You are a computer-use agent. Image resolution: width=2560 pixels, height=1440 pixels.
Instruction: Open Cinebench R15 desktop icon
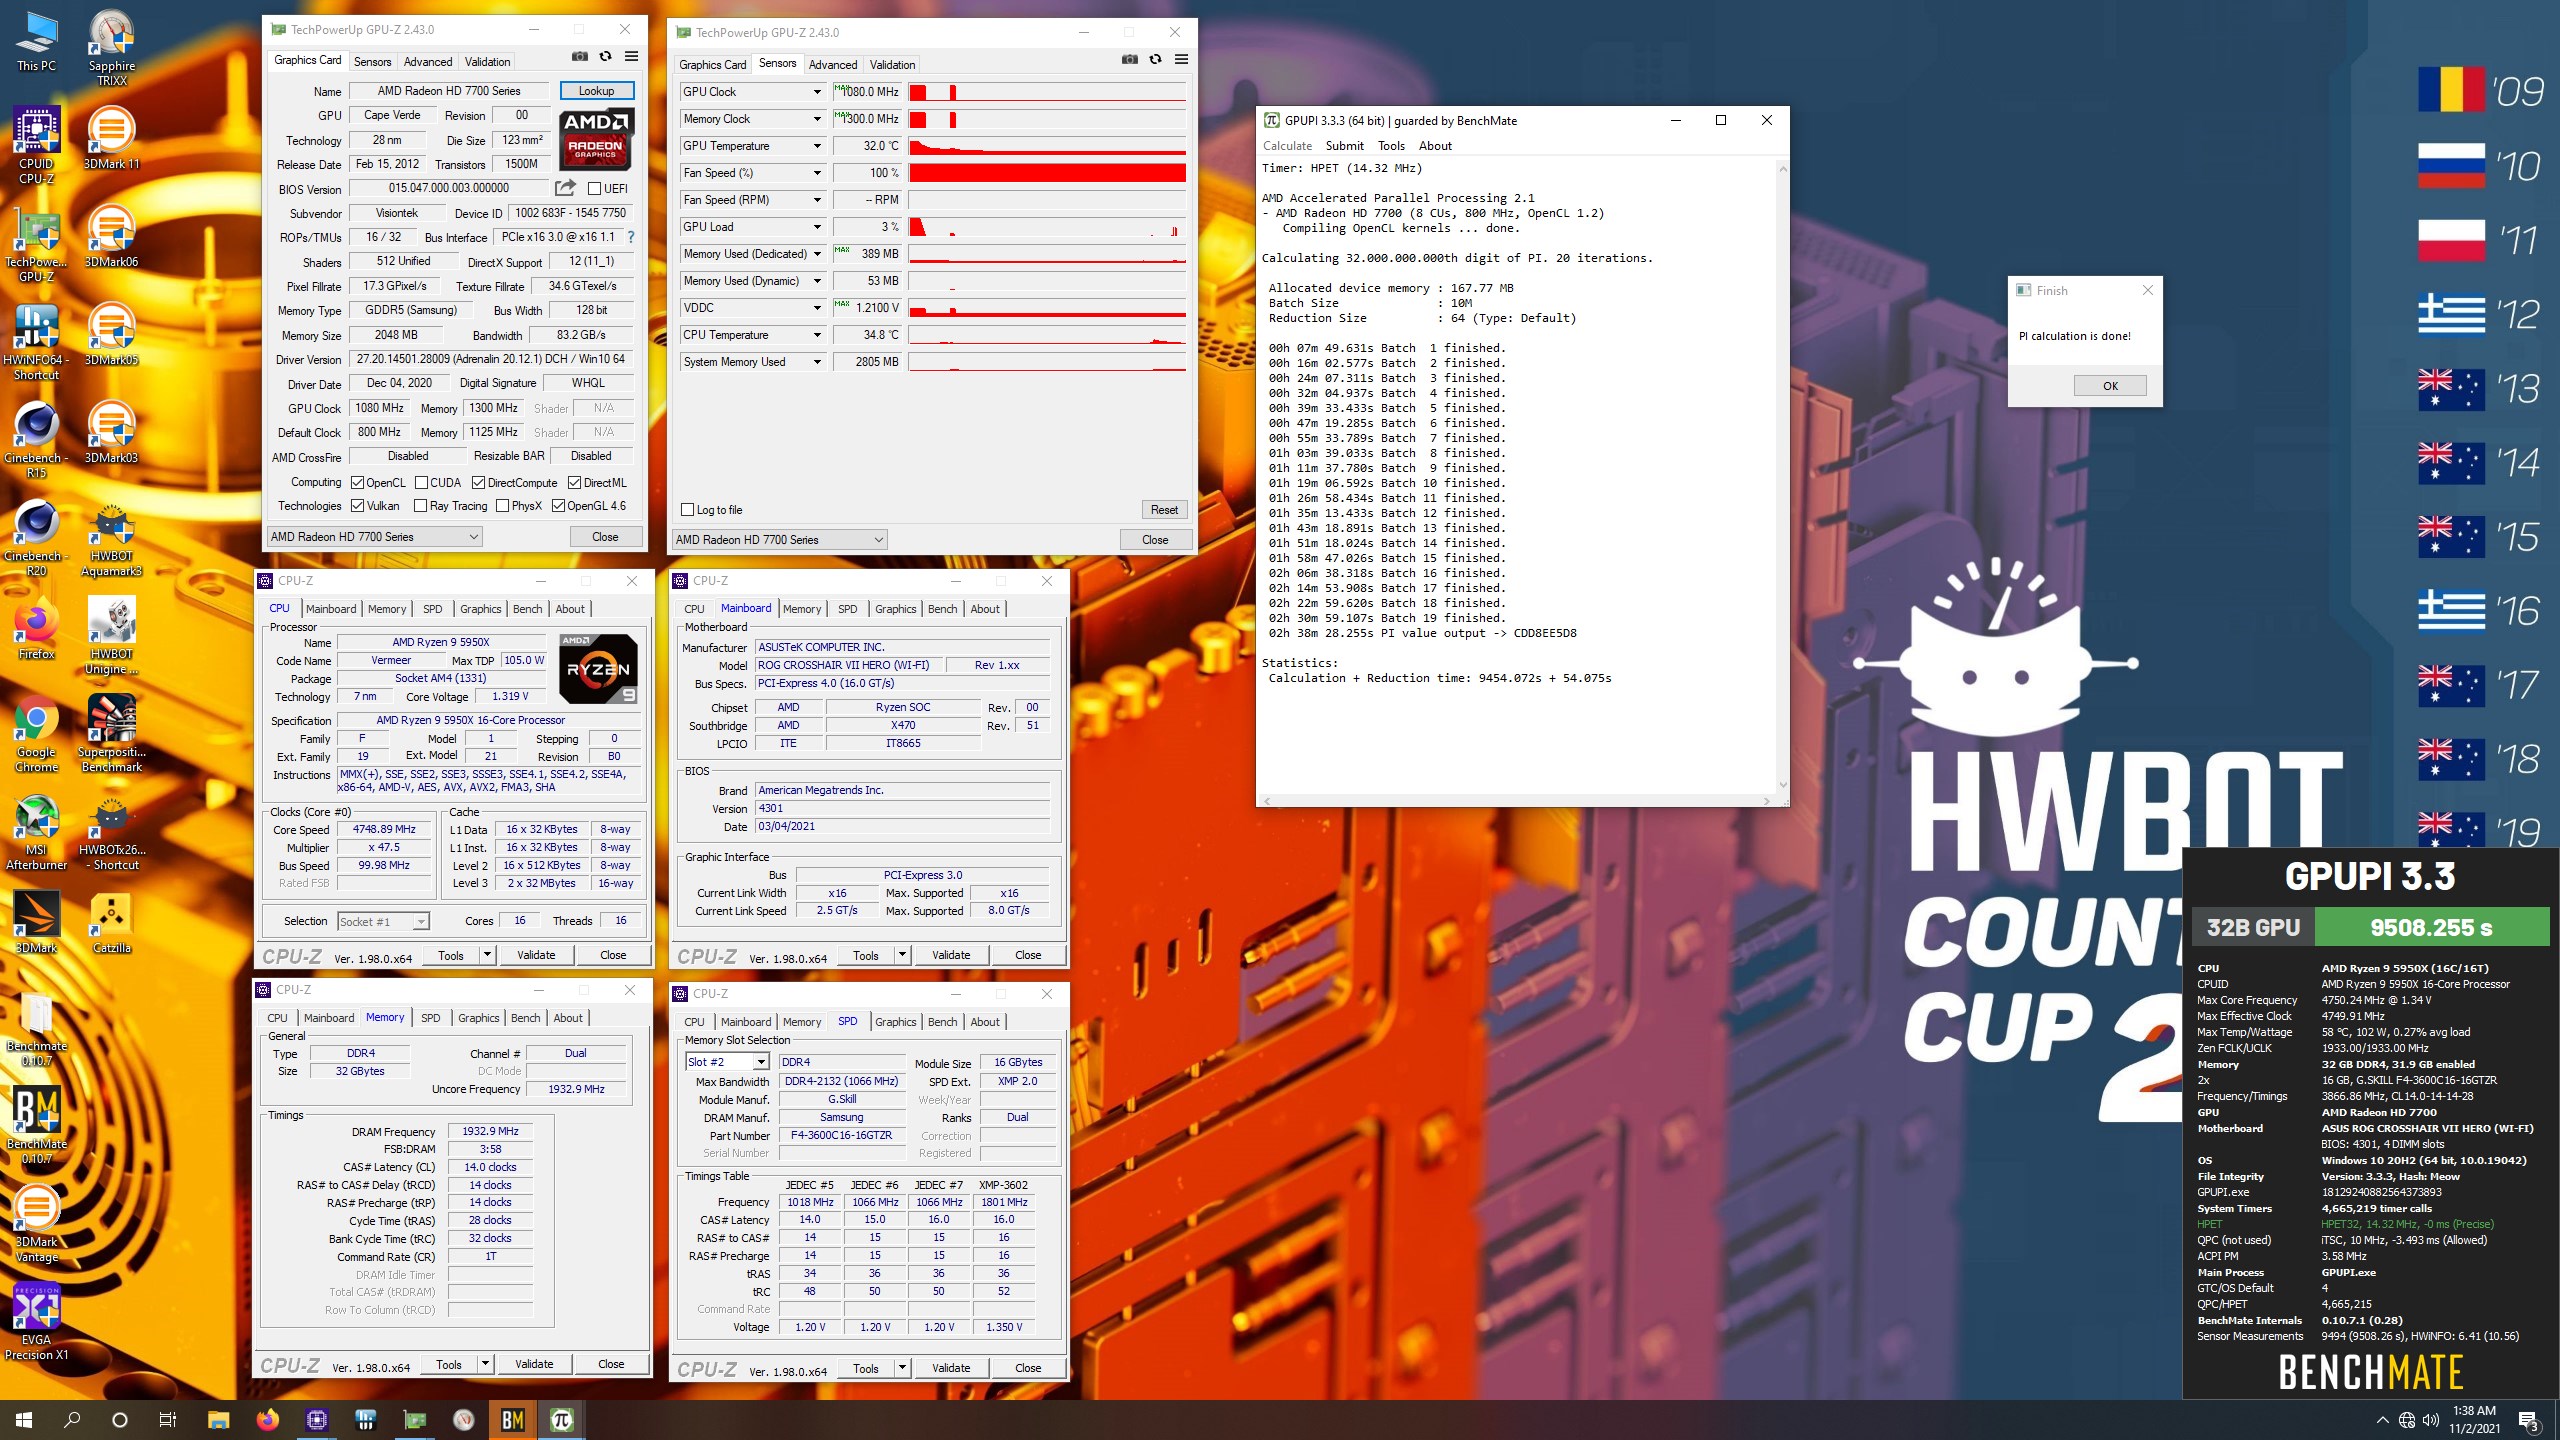tap(37, 439)
